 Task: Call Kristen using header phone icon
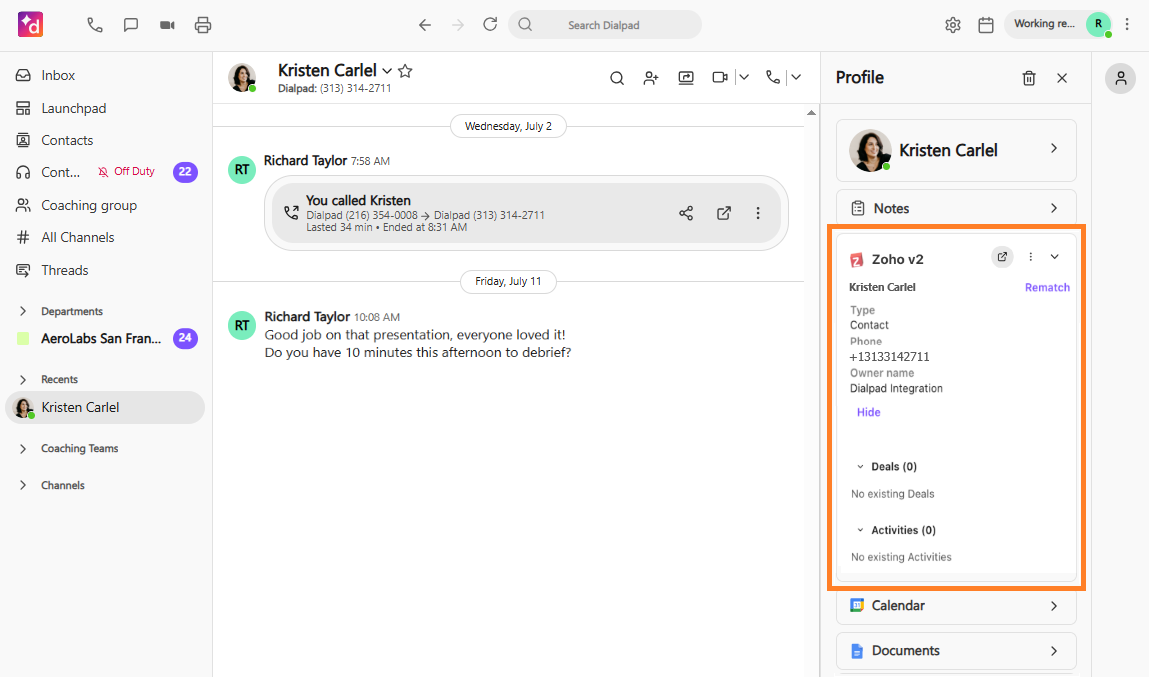(773, 77)
